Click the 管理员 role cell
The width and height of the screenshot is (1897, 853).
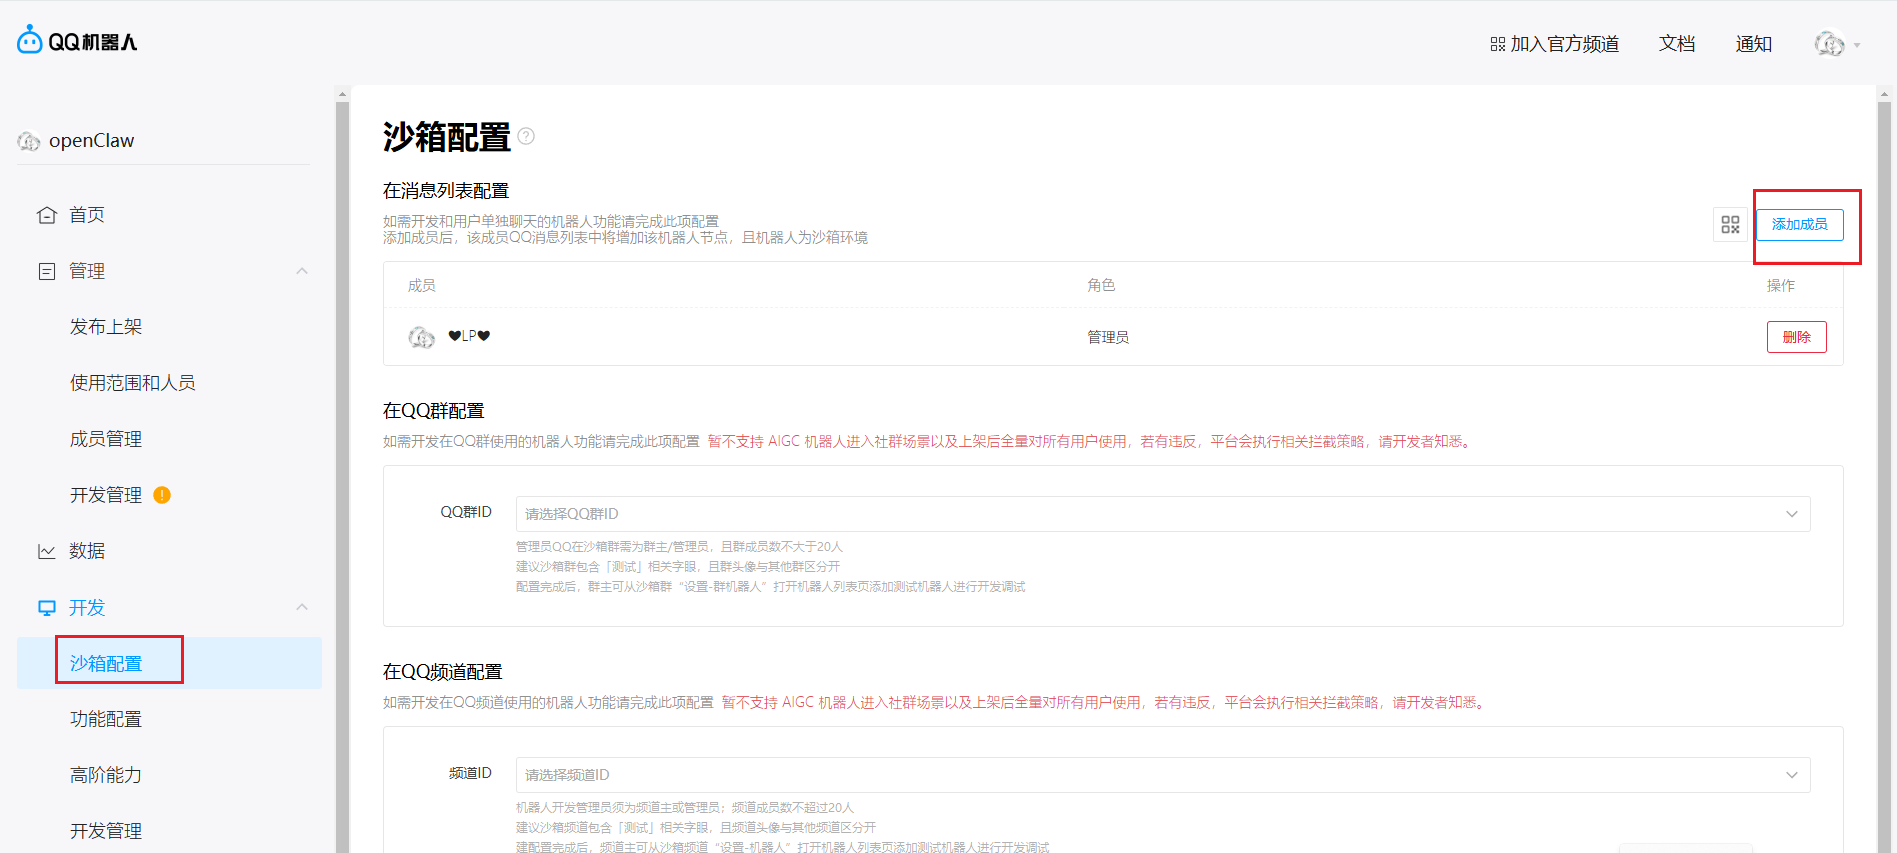click(1108, 337)
